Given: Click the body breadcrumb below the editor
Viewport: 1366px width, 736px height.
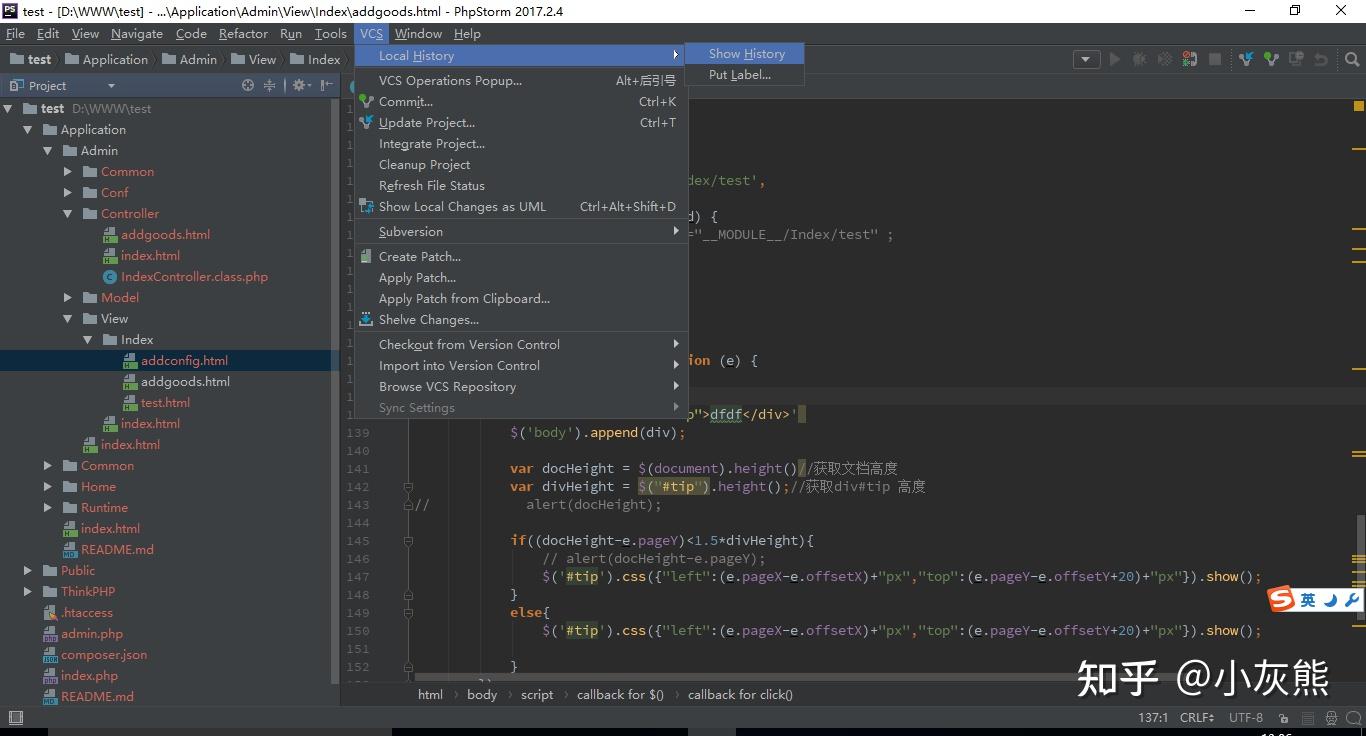Looking at the screenshot, I should [482, 694].
